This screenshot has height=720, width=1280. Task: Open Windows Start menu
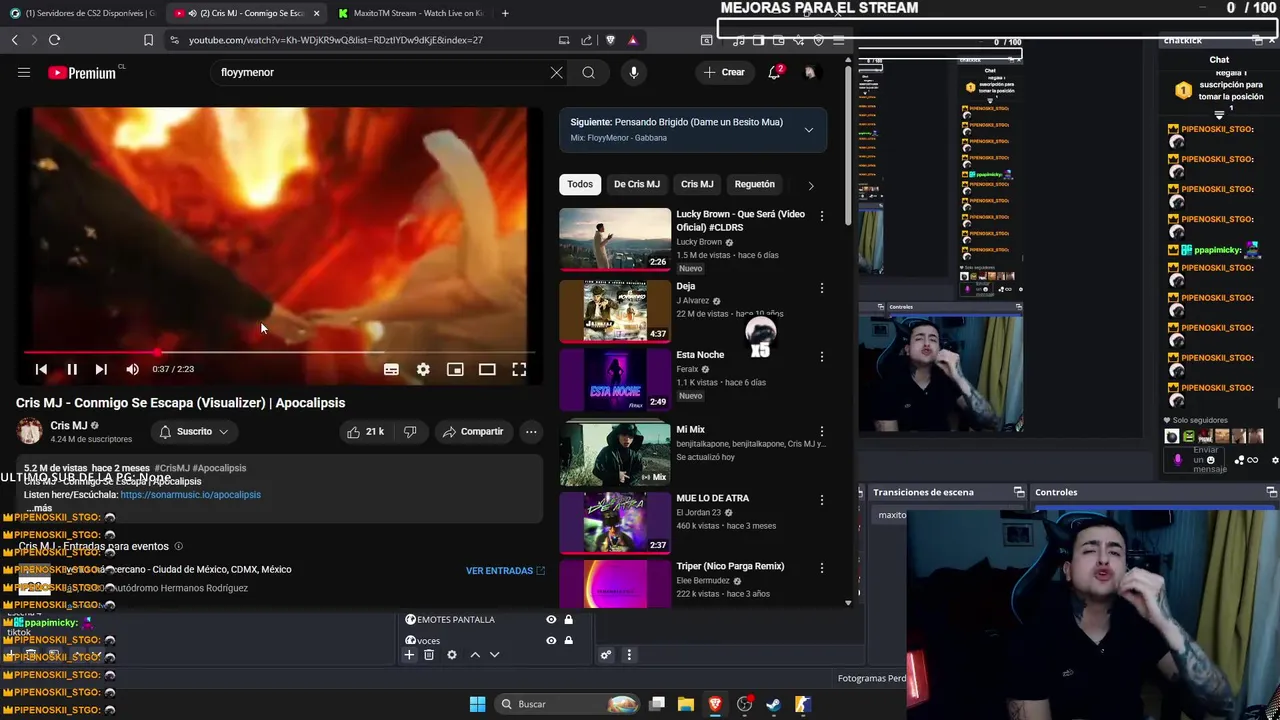click(x=477, y=704)
